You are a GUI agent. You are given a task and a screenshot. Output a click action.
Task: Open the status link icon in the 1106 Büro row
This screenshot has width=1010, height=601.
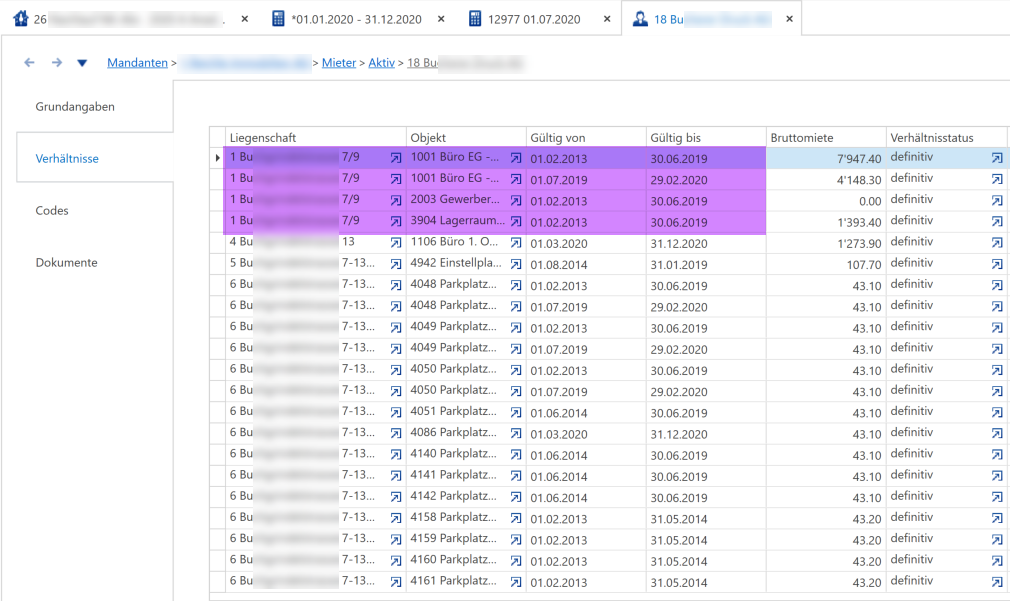(996, 243)
